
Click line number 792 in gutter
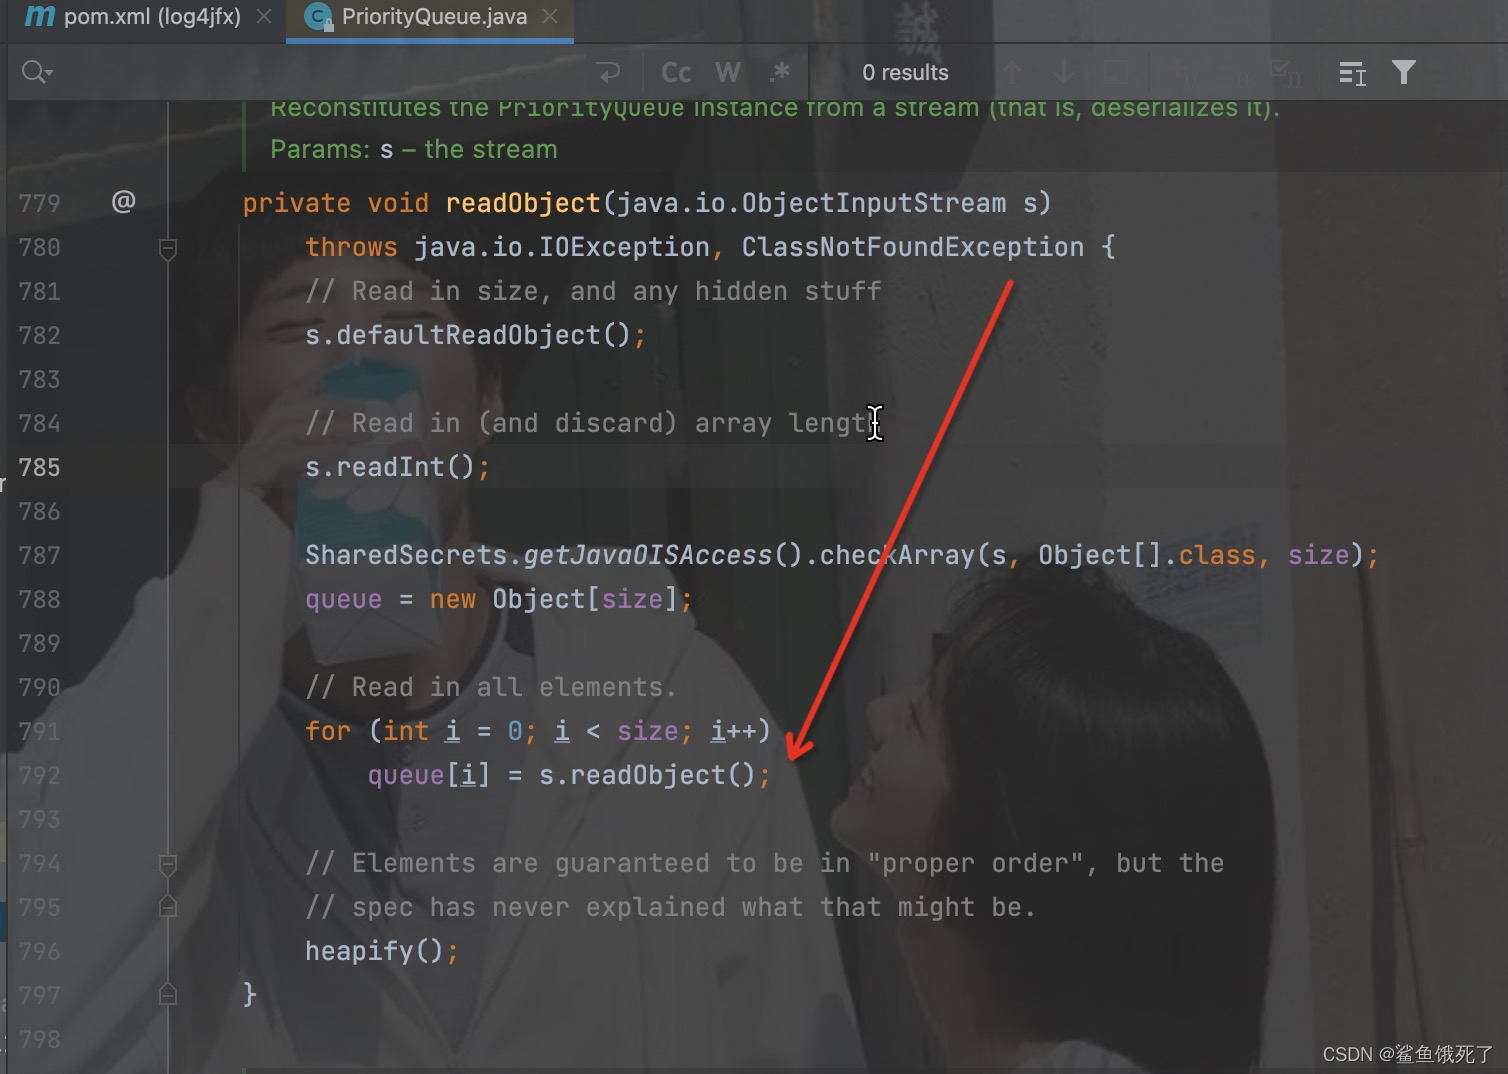tap(39, 775)
